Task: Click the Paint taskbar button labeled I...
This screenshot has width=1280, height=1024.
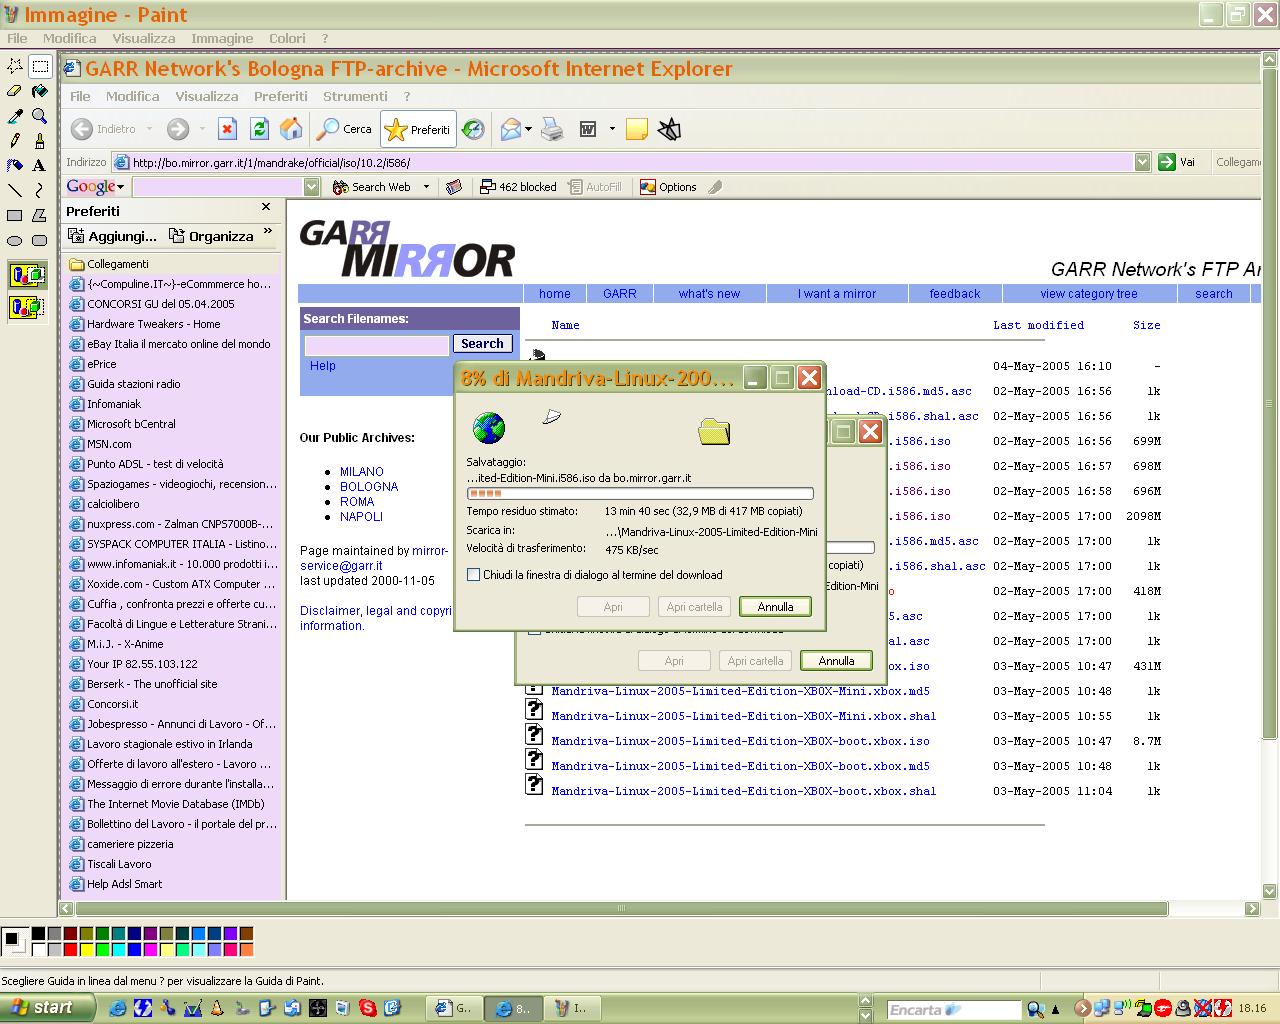Action: point(573,1008)
